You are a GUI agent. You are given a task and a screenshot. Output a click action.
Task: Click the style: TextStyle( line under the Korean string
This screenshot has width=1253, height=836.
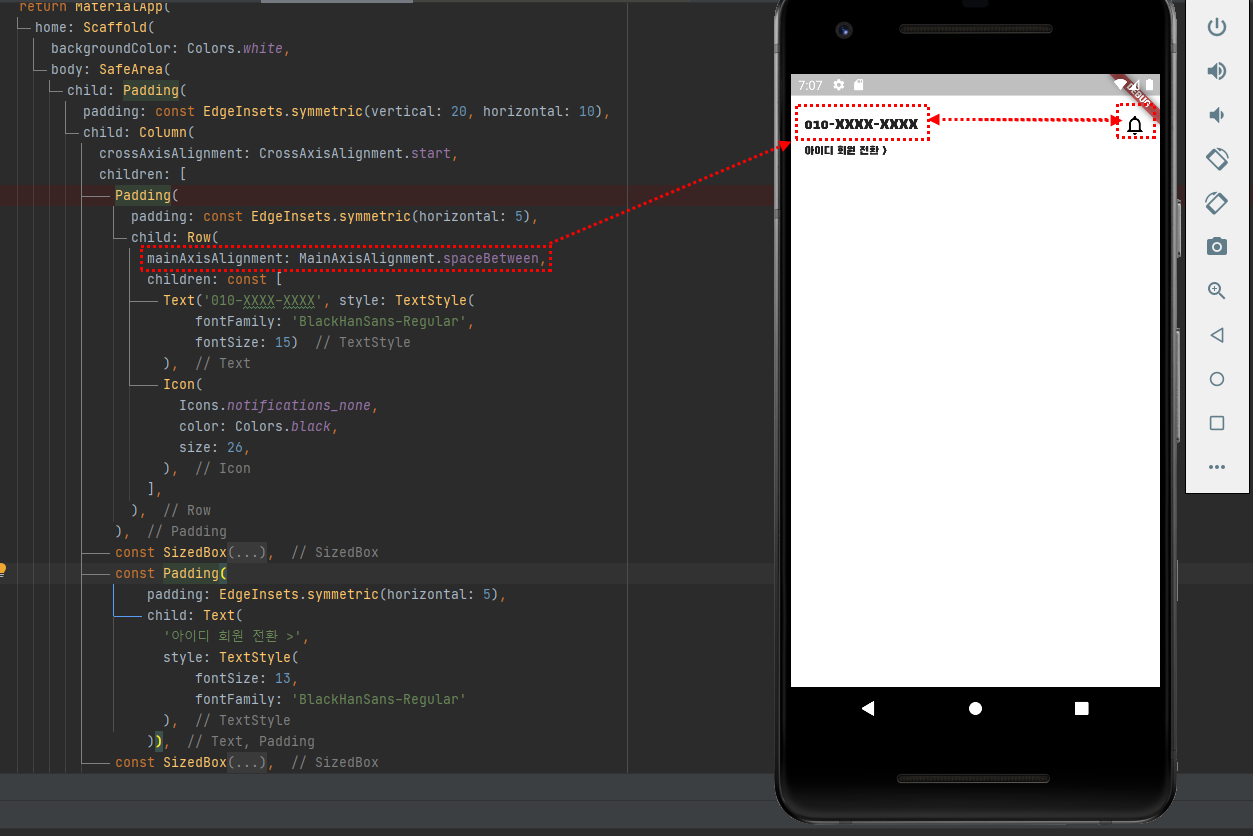point(231,657)
